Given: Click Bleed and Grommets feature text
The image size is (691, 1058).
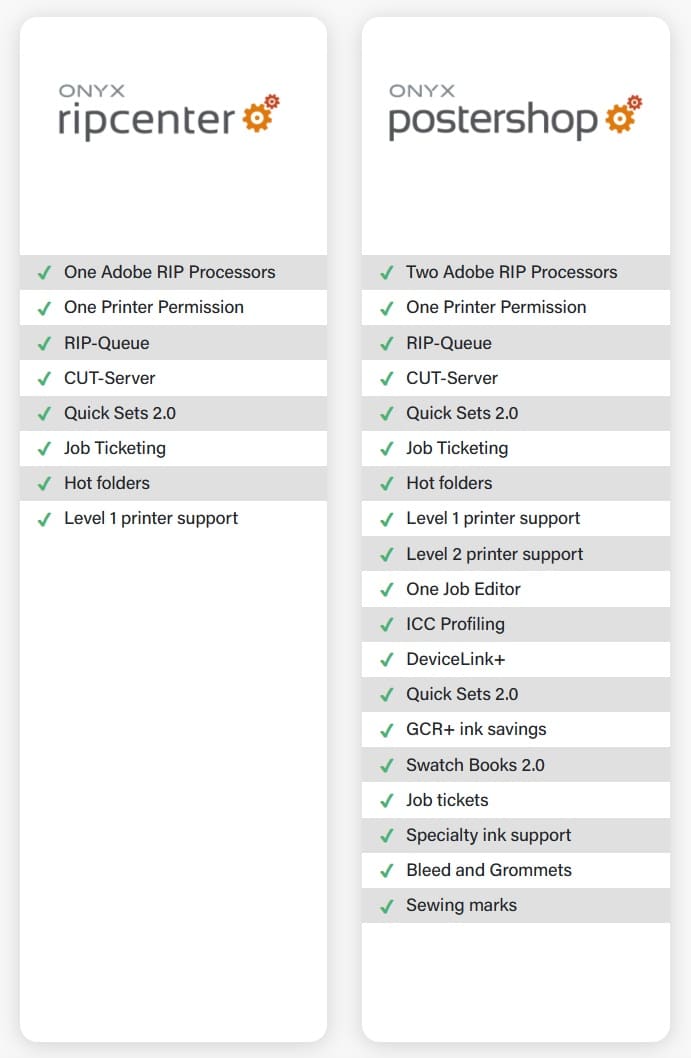Looking at the screenshot, I should 488,870.
